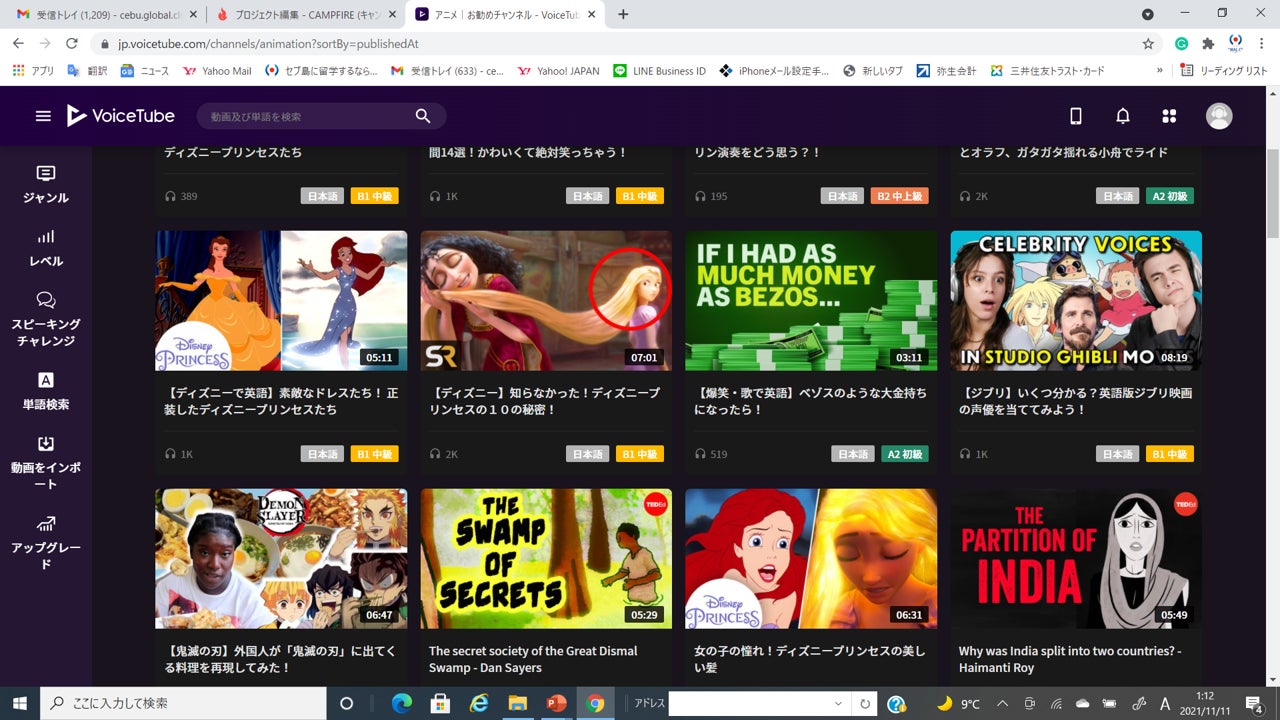Viewport: 1280px width, 720px height.
Task: Open the four-dot apps grid icon
Action: point(1169,116)
